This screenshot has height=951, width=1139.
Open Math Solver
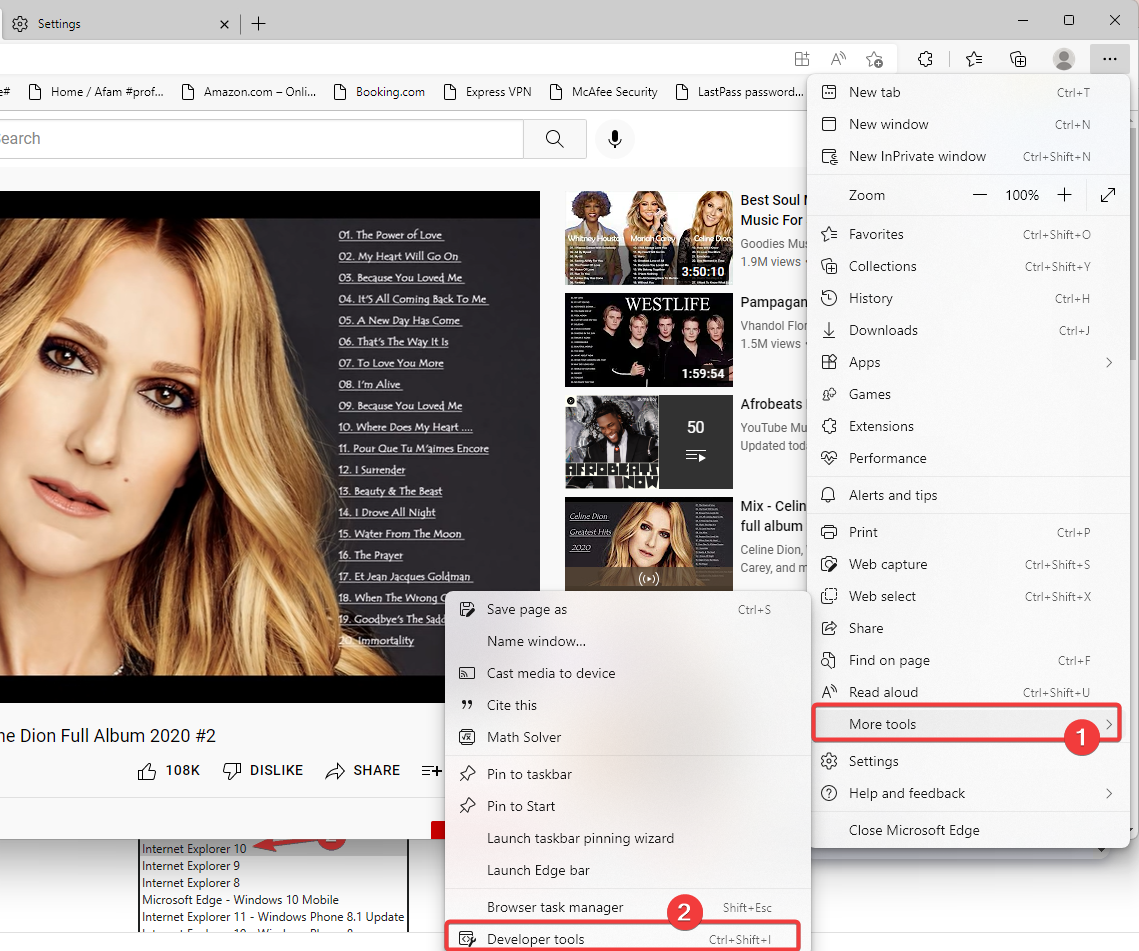(x=628, y=737)
